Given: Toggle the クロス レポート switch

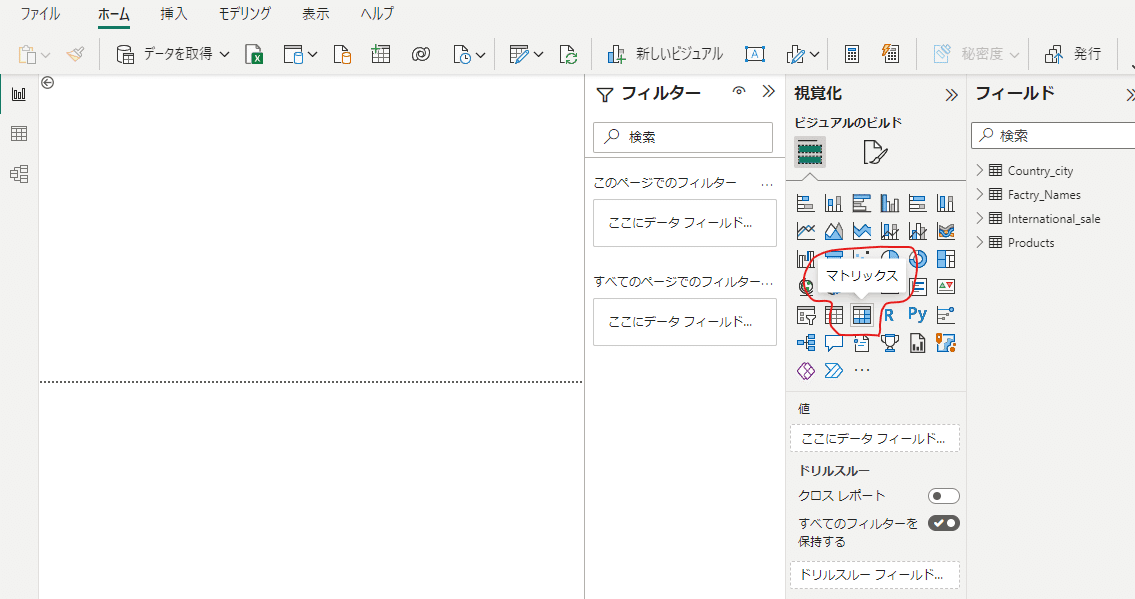Looking at the screenshot, I should pyautogui.click(x=944, y=496).
